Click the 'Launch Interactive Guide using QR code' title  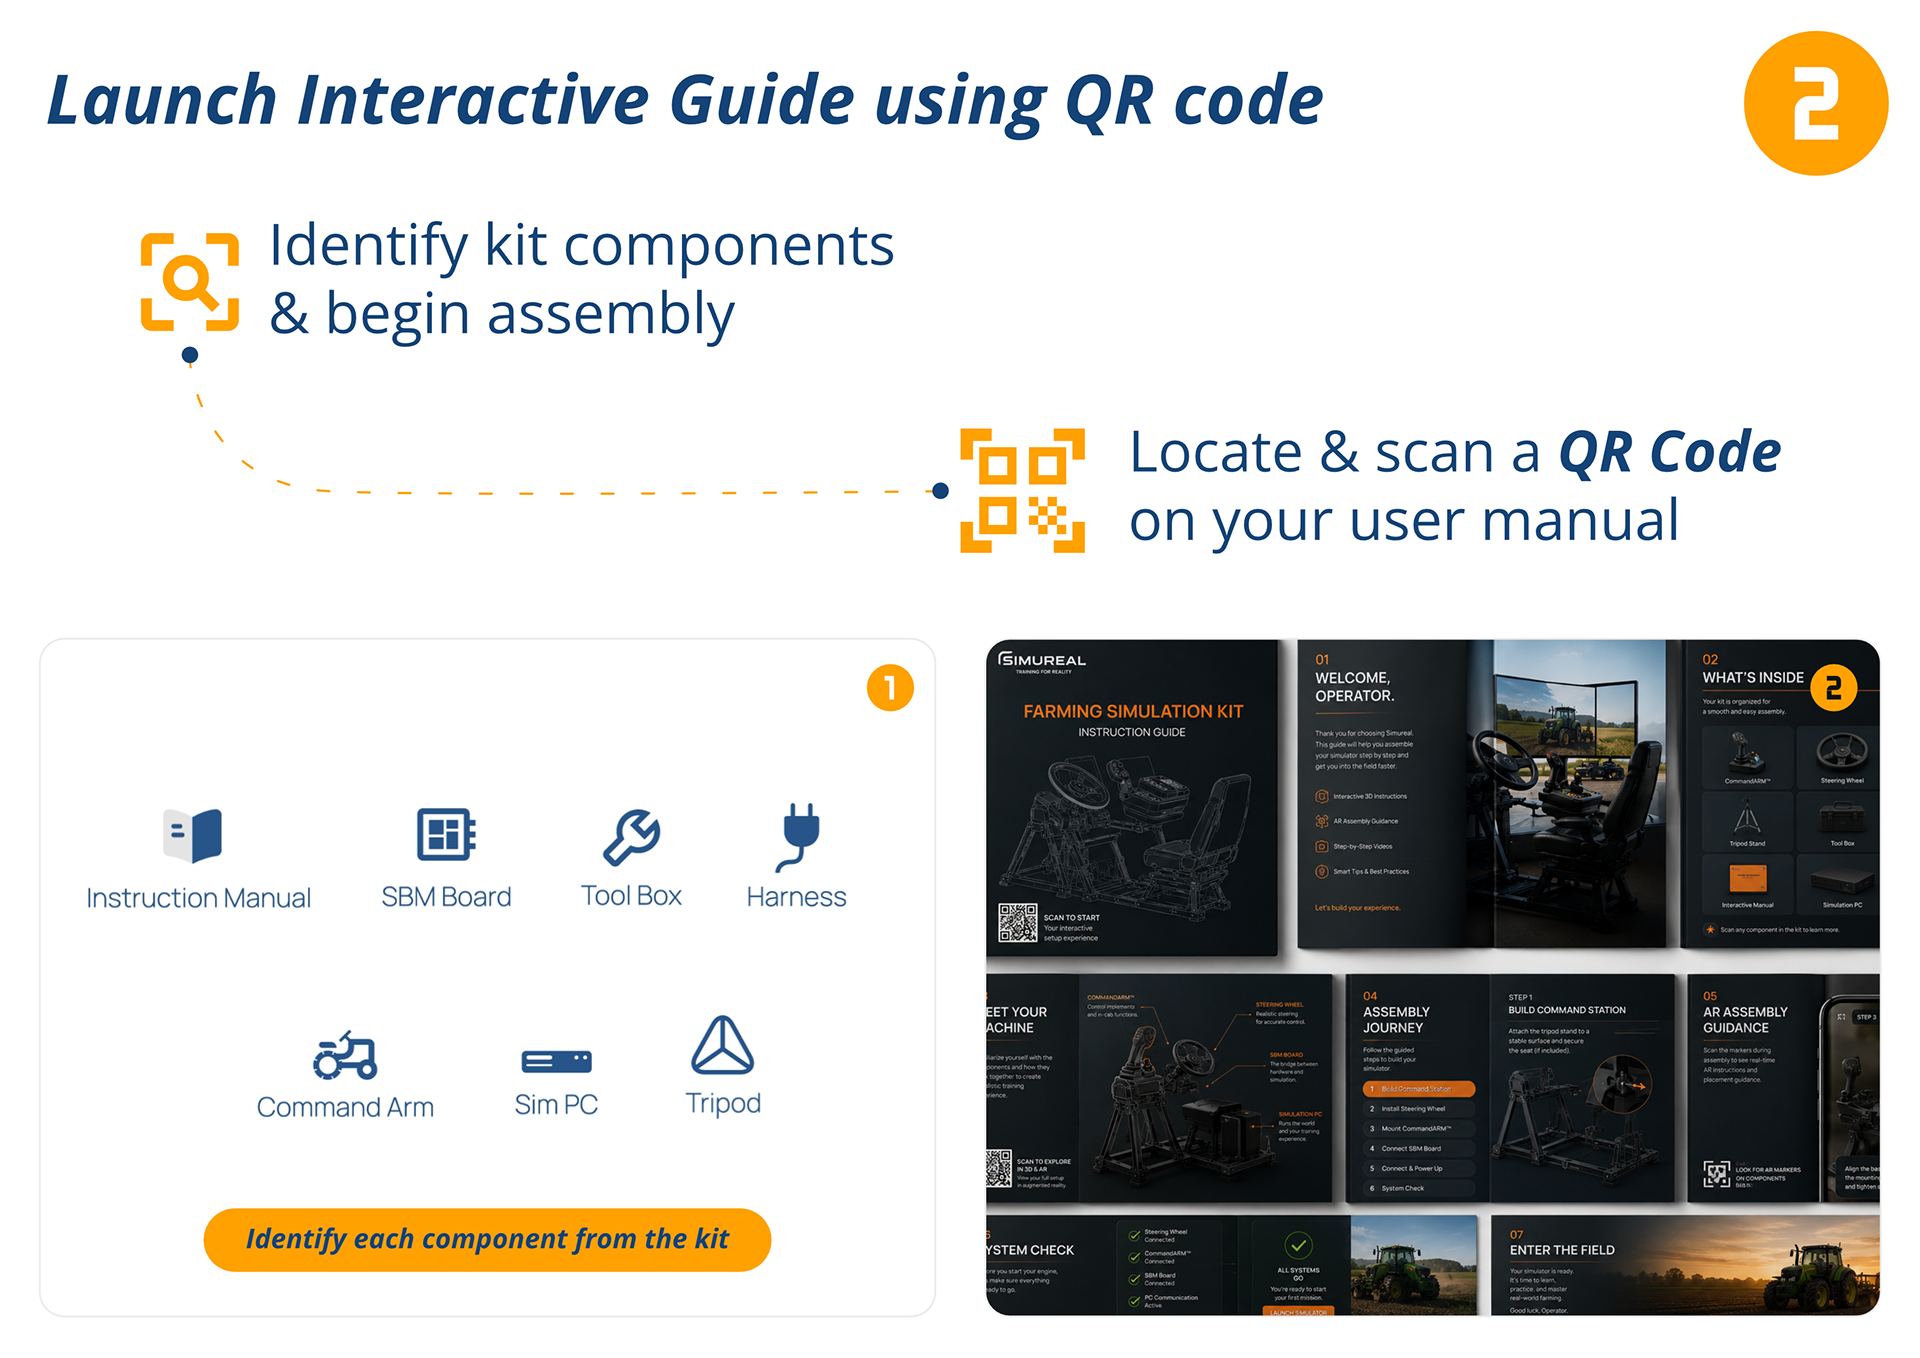(x=685, y=101)
